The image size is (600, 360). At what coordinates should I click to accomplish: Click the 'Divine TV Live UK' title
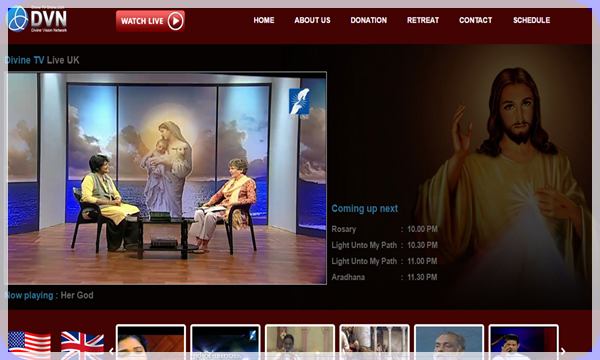point(42,60)
